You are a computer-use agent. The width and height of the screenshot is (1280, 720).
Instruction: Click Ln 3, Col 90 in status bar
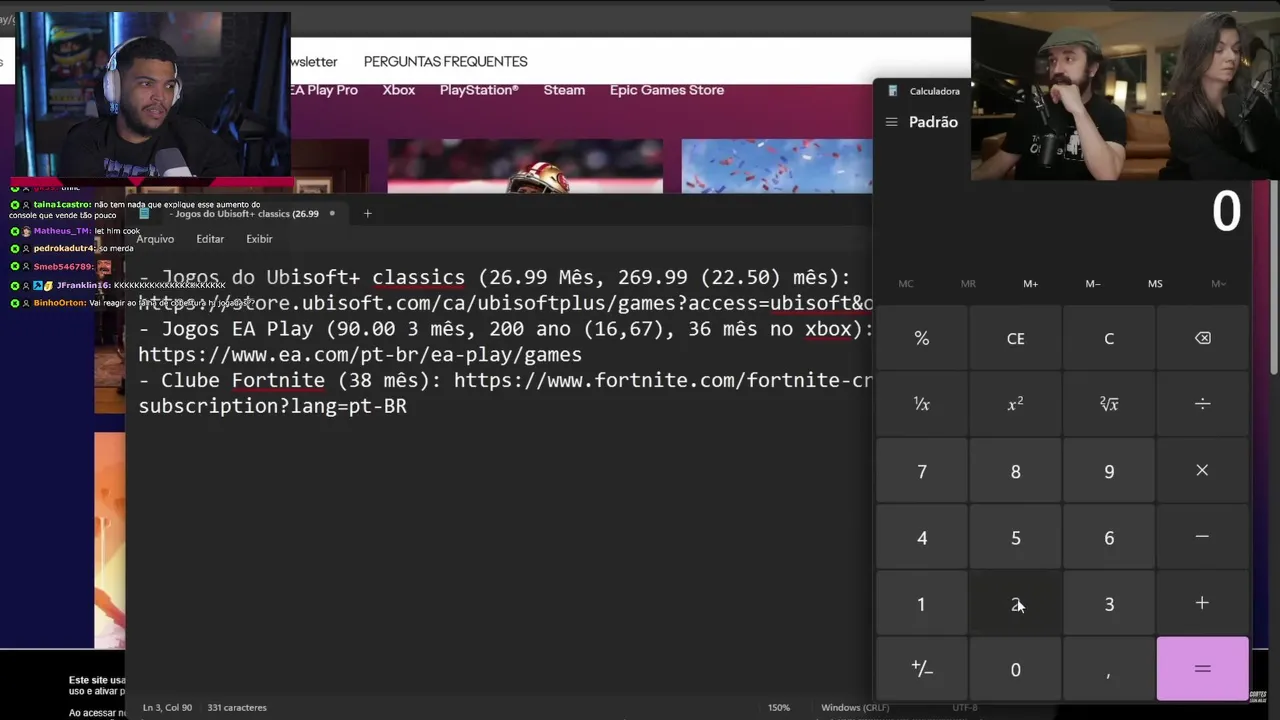[x=168, y=707]
